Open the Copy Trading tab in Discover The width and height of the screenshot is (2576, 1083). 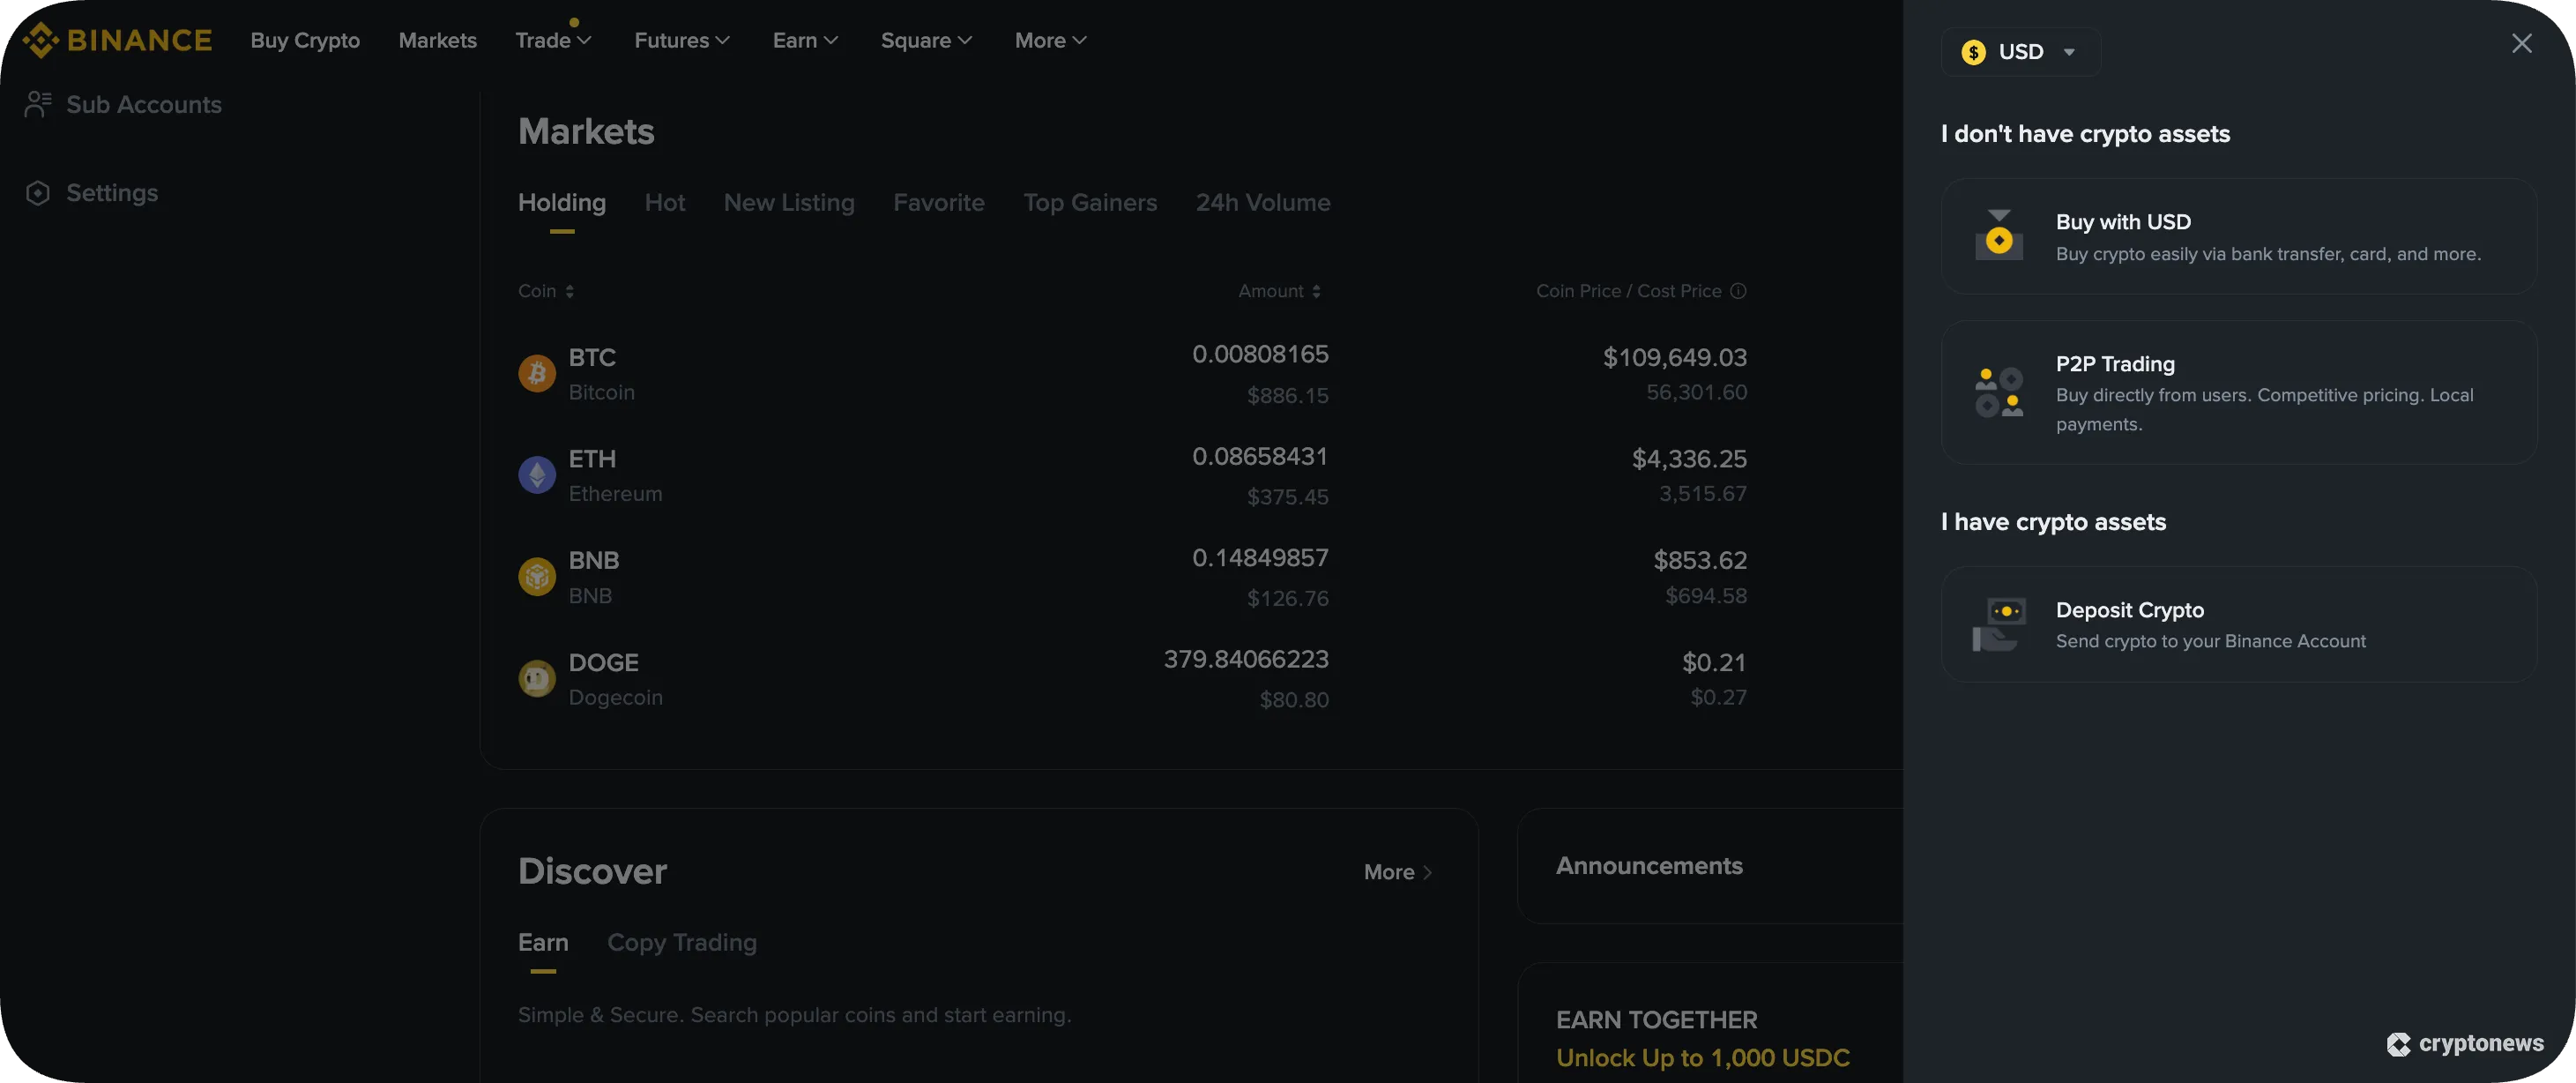pyautogui.click(x=681, y=942)
